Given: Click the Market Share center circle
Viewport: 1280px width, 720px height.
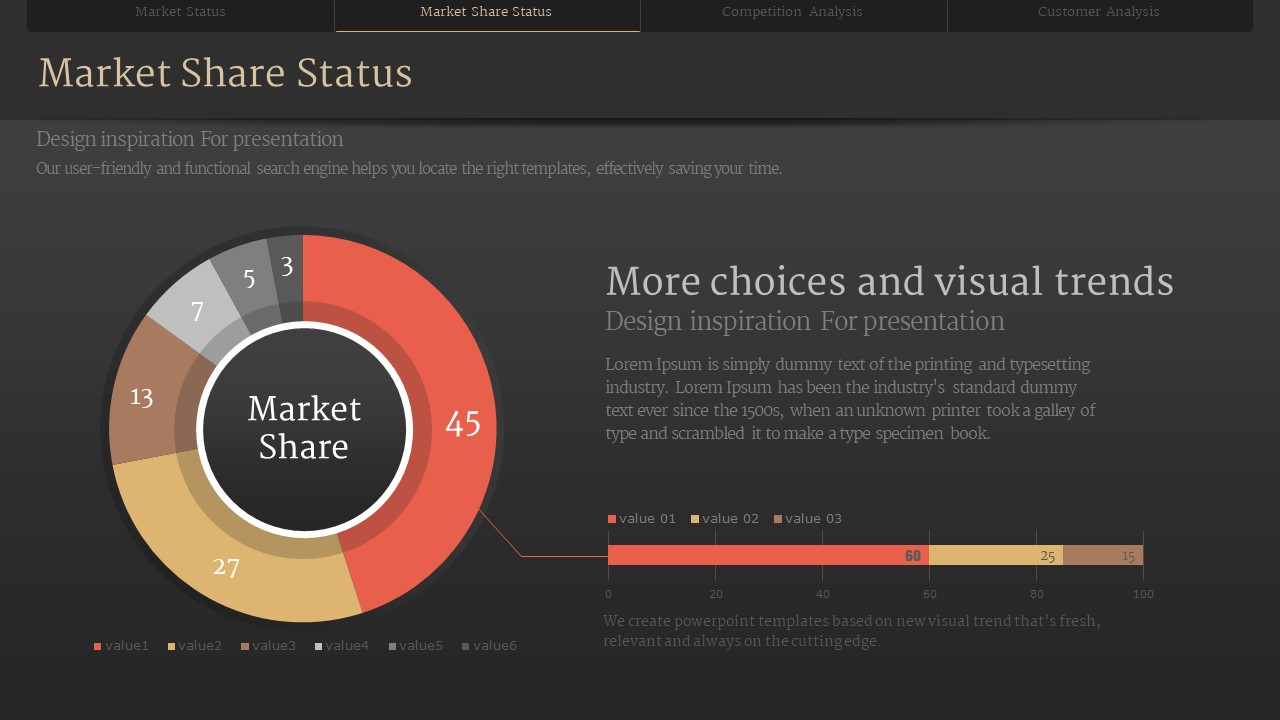Looking at the screenshot, I should click(304, 428).
